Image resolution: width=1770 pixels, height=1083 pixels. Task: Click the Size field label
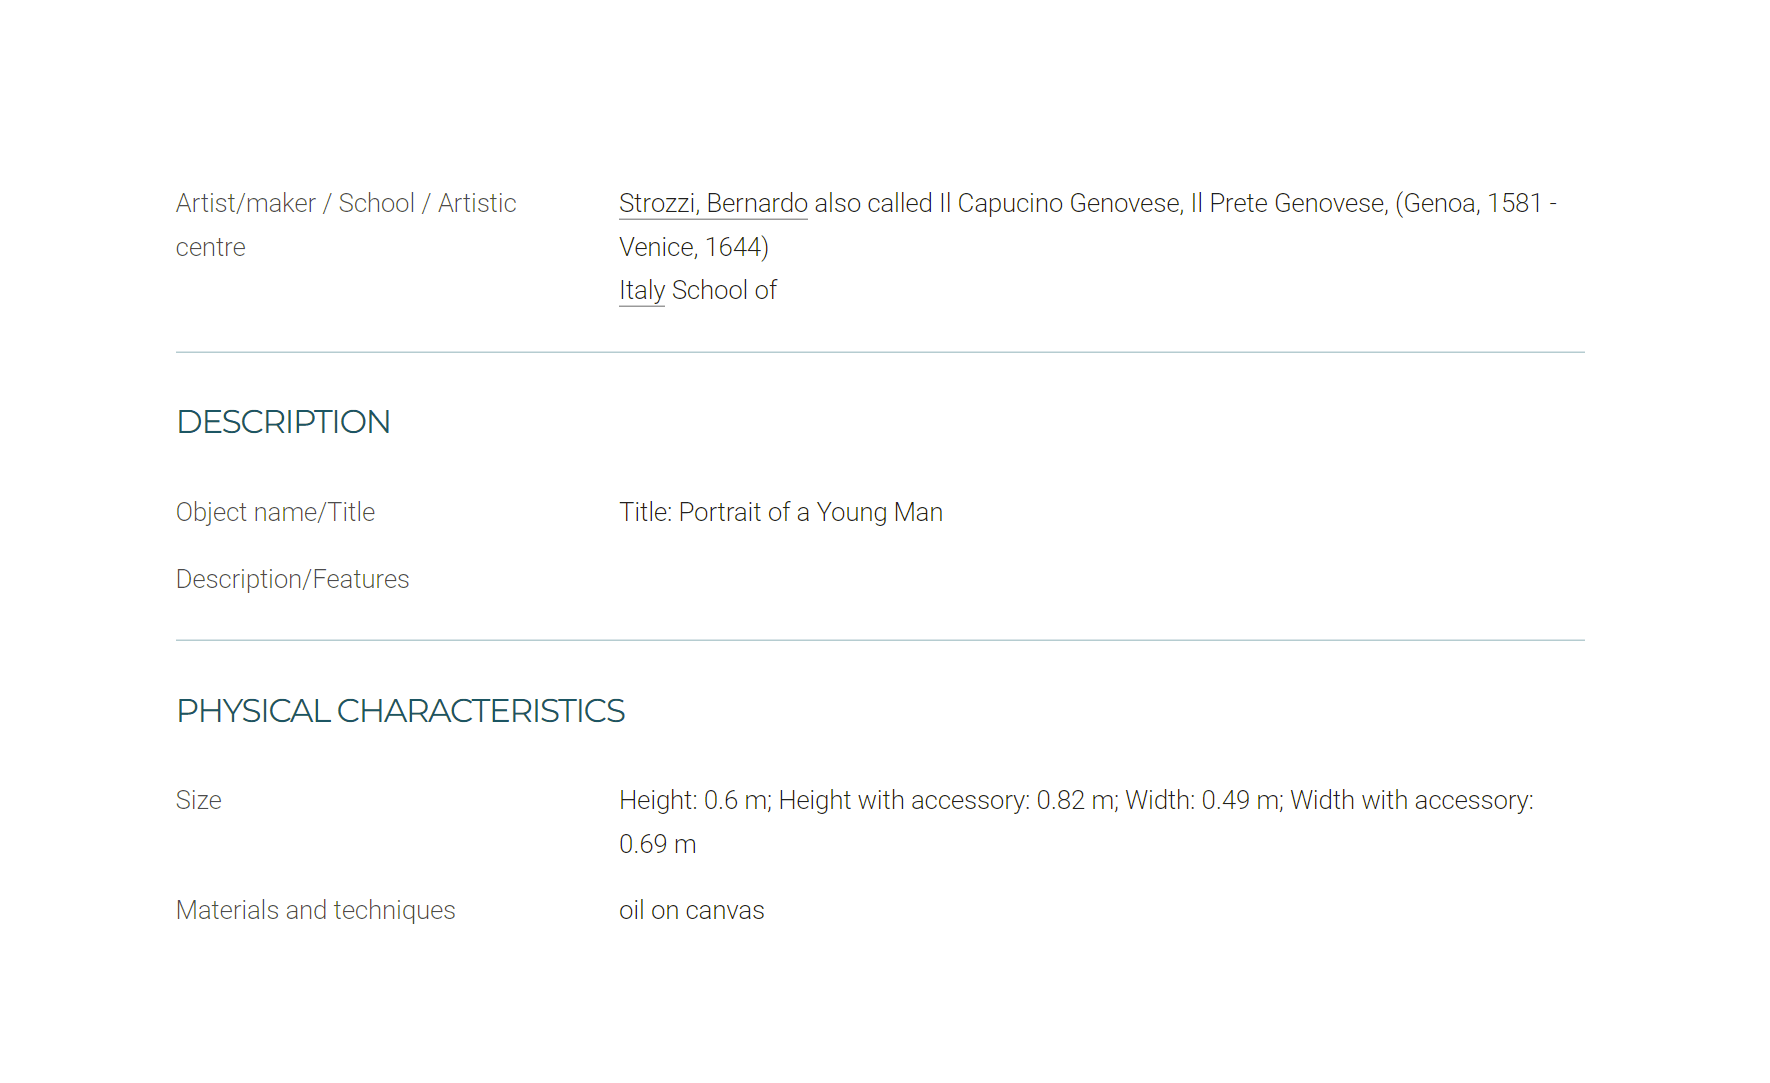[x=198, y=800]
